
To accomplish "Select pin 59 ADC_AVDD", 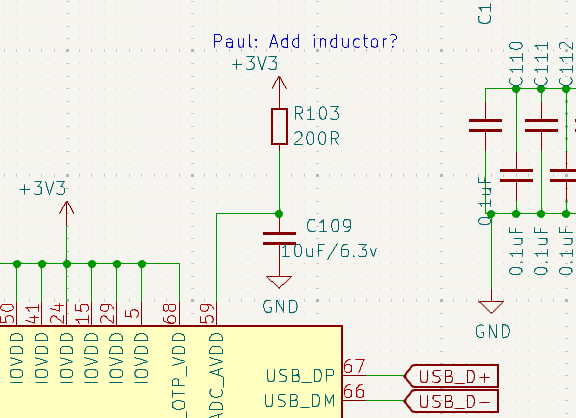I will point(216,314).
